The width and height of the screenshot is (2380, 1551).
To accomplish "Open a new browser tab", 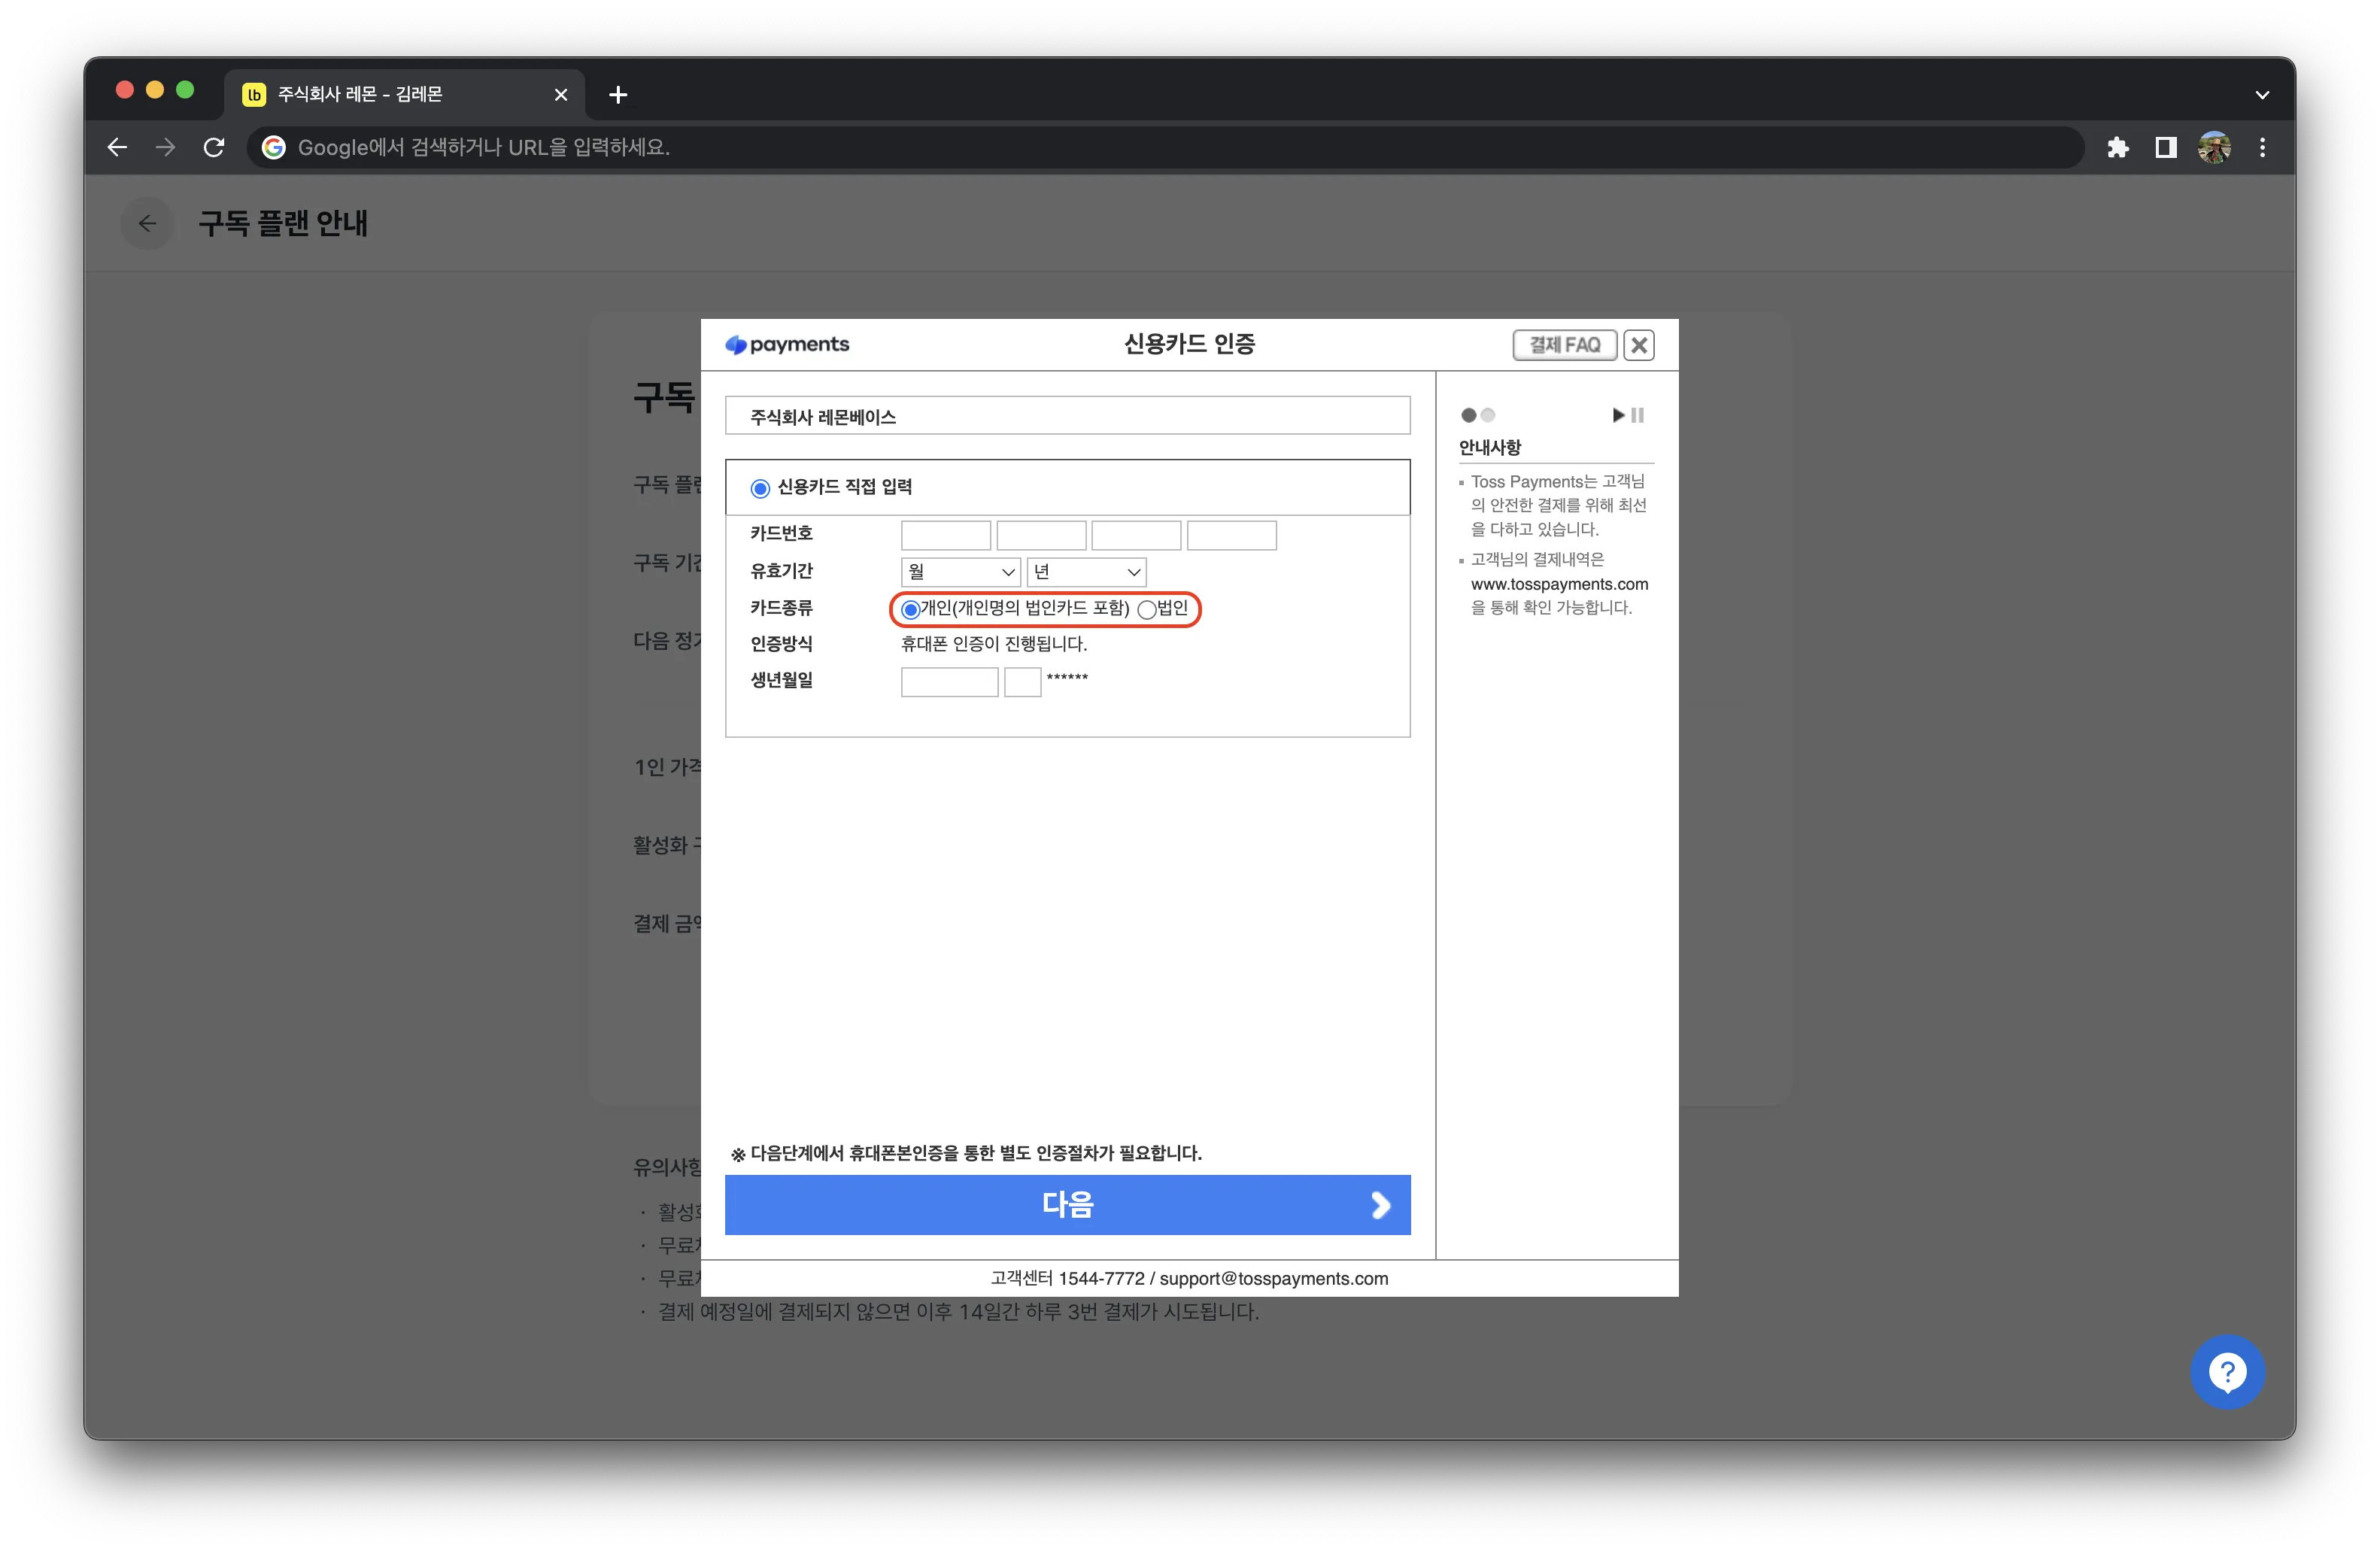I will (x=618, y=95).
